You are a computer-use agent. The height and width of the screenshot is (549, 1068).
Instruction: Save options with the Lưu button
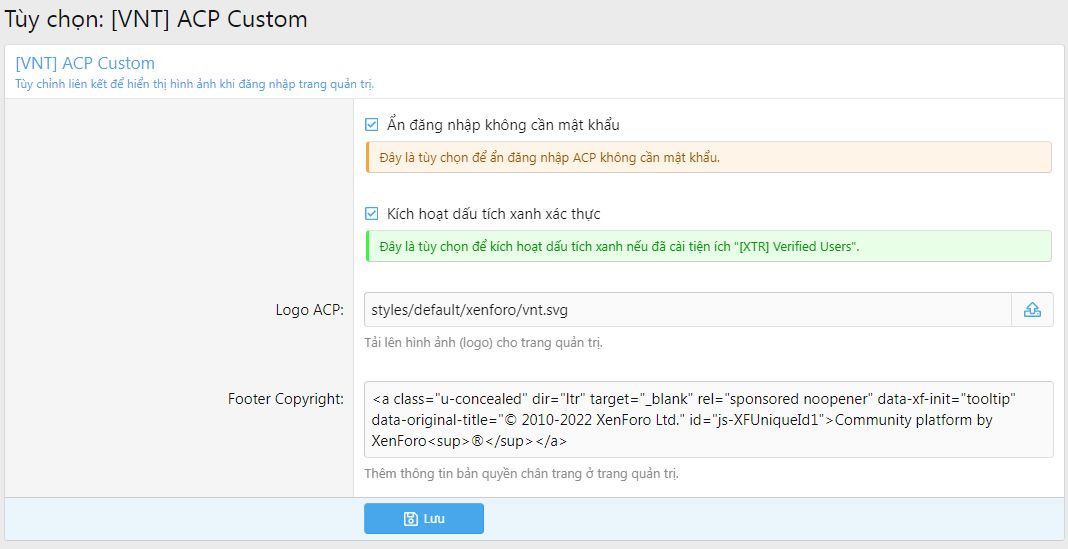coord(424,519)
